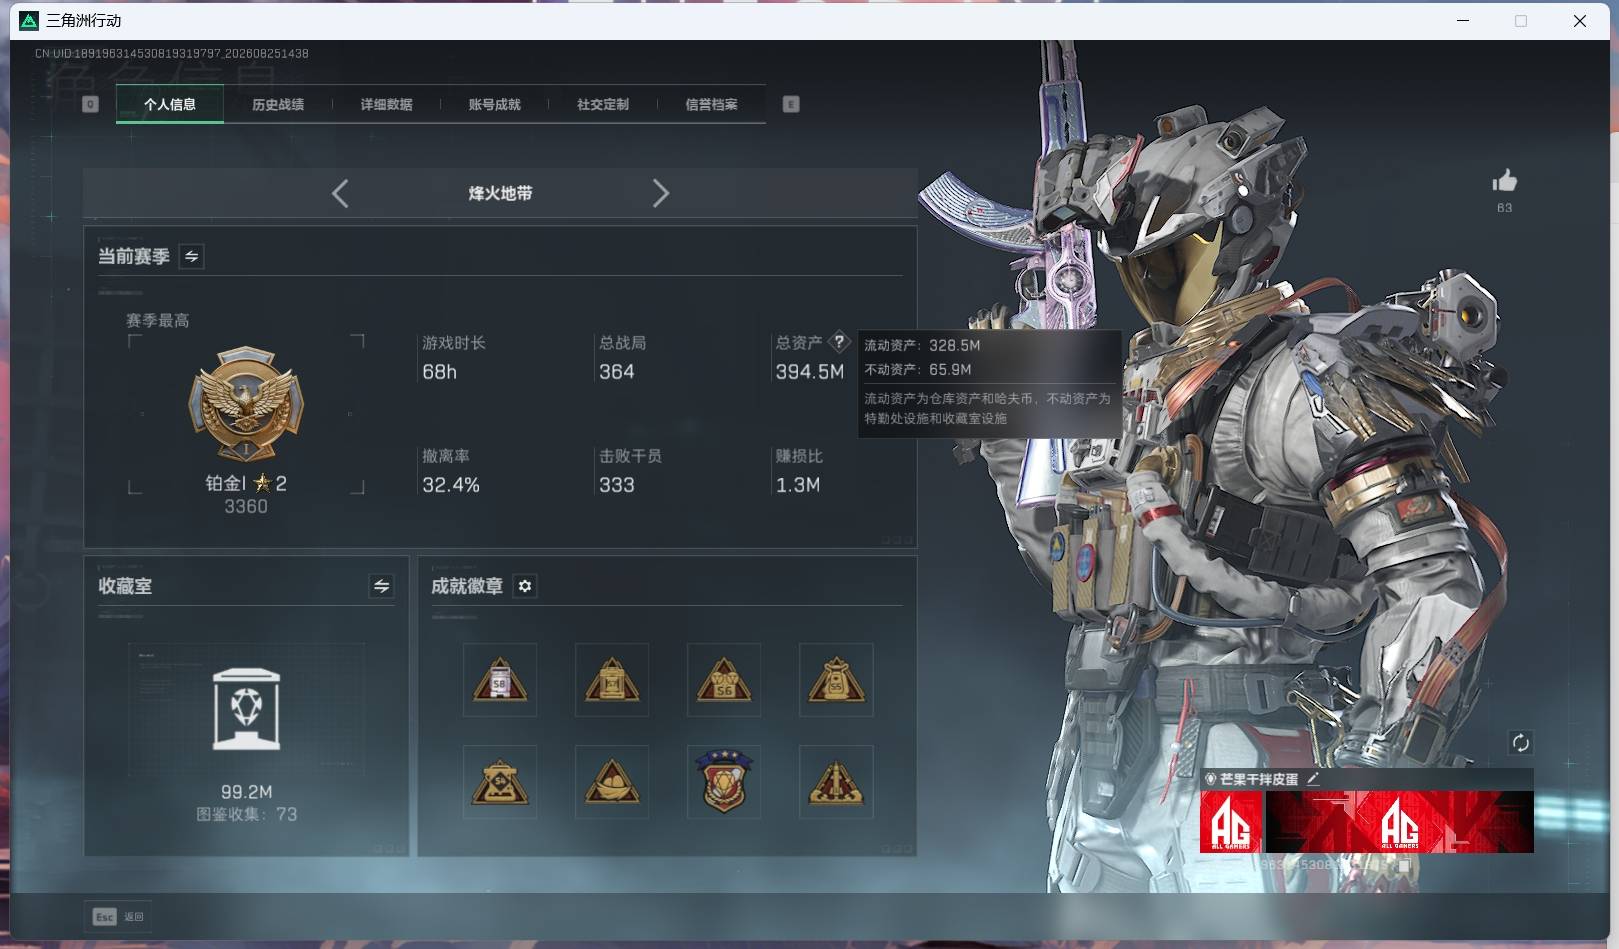Select the S4 achievement badge
Viewport: 1619px width, 949px height.
500,782
